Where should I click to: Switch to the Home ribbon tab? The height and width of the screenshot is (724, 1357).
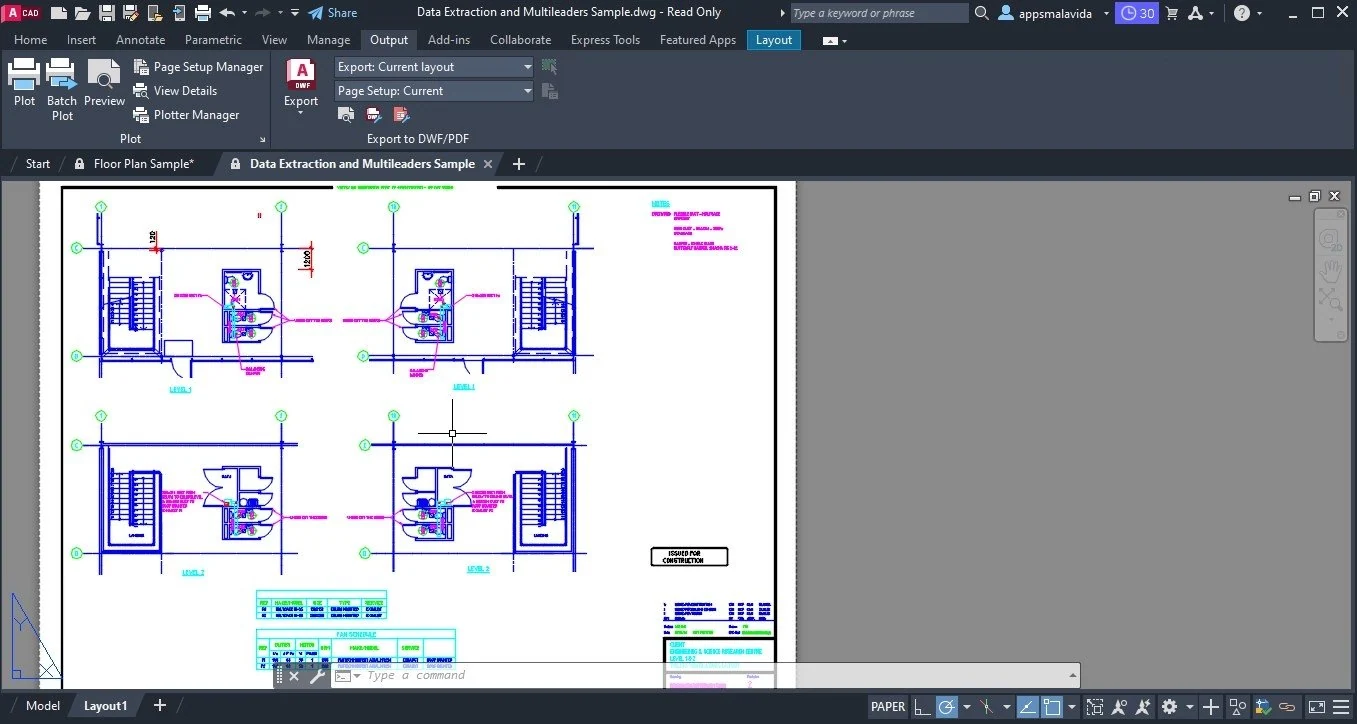click(x=31, y=40)
